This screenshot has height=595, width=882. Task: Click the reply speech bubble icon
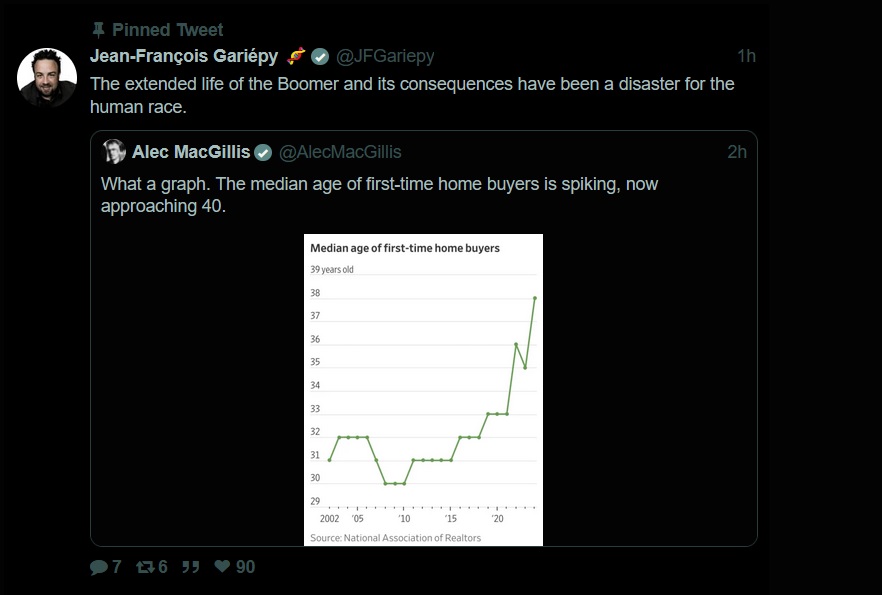click(98, 567)
